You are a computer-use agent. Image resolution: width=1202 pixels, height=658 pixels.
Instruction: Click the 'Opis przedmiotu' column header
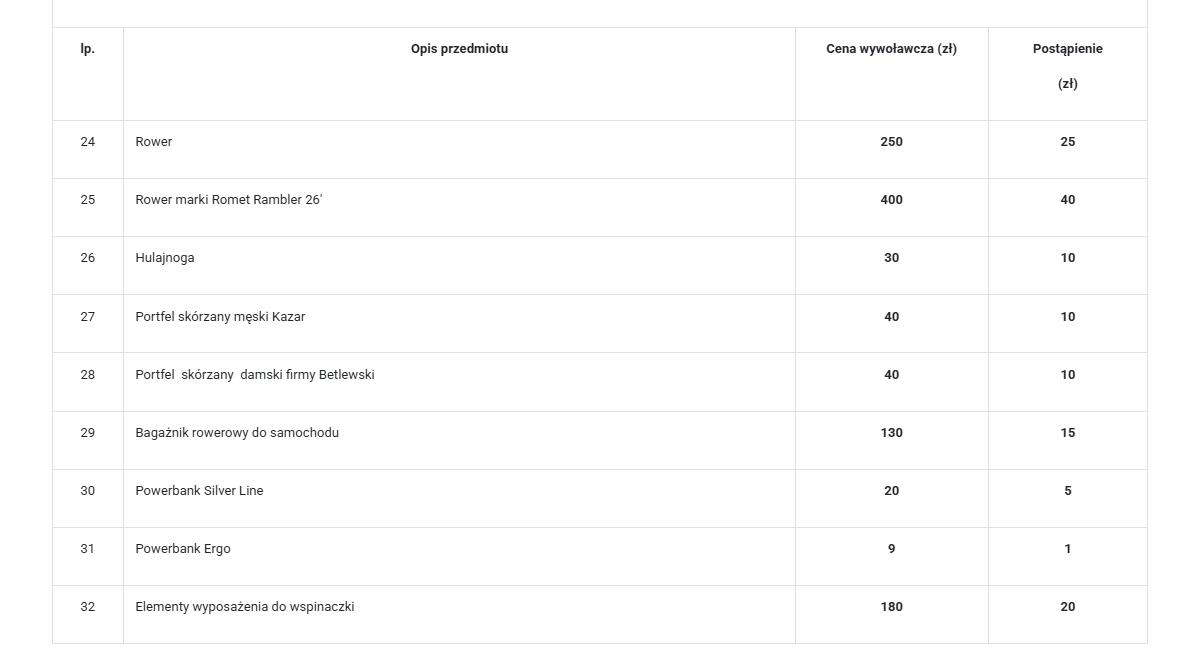459,49
